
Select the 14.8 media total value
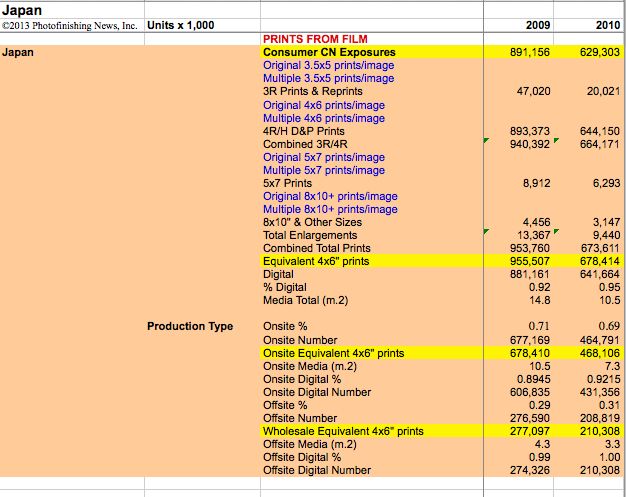(x=540, y=300)
